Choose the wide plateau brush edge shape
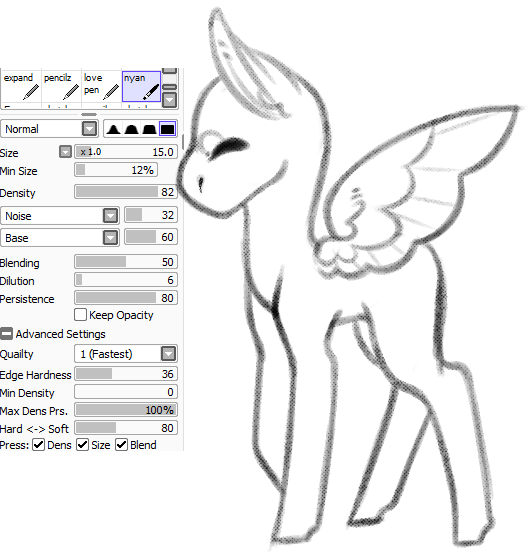531x553 pixels. pos(149,129)
